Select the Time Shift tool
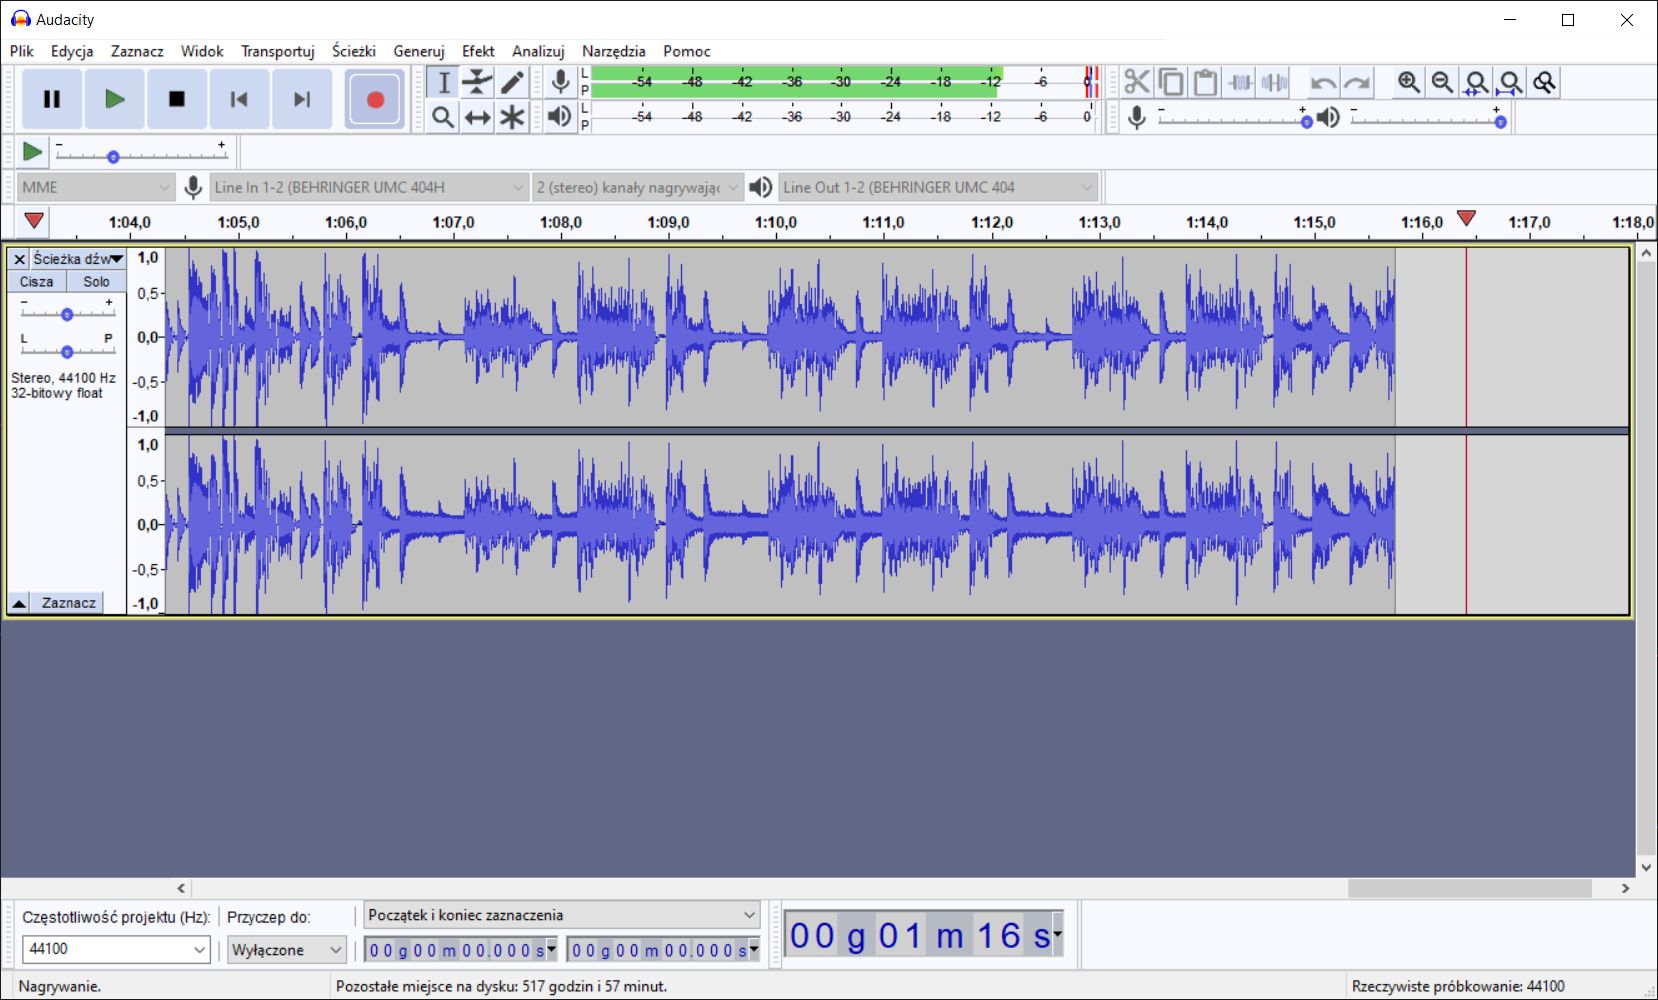The image size is (1658, 1000). pyautogui.click(x=477, y=117)
